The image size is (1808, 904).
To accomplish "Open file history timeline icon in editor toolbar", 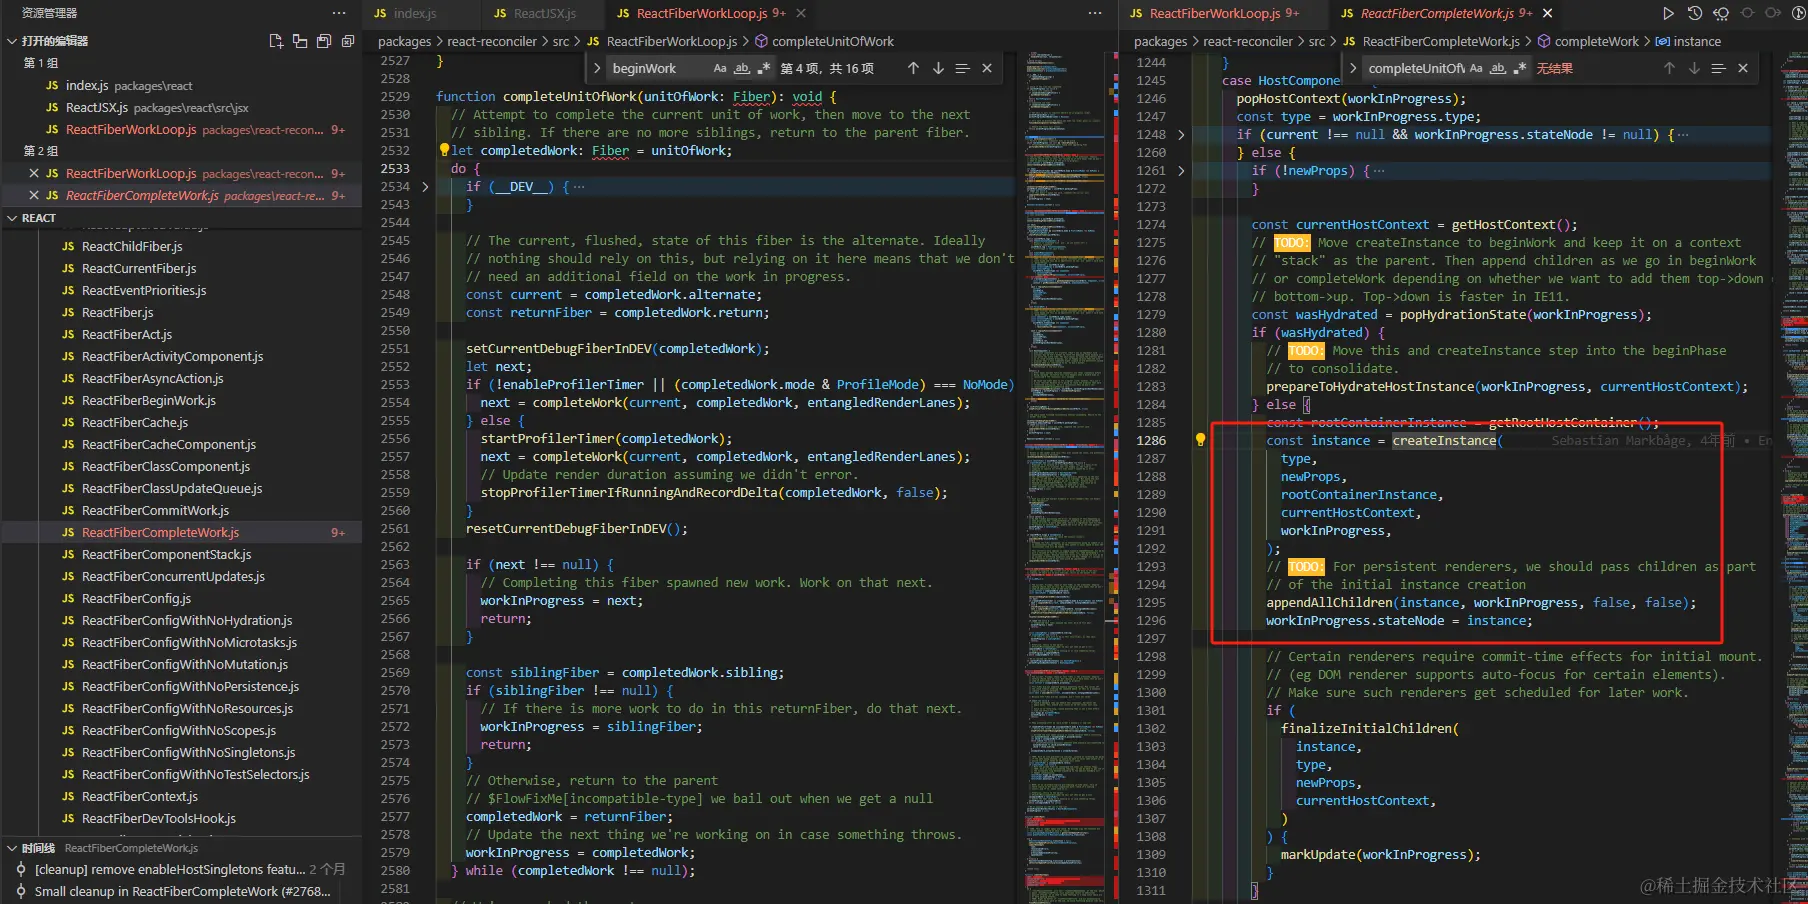I will coord(1694,13).
